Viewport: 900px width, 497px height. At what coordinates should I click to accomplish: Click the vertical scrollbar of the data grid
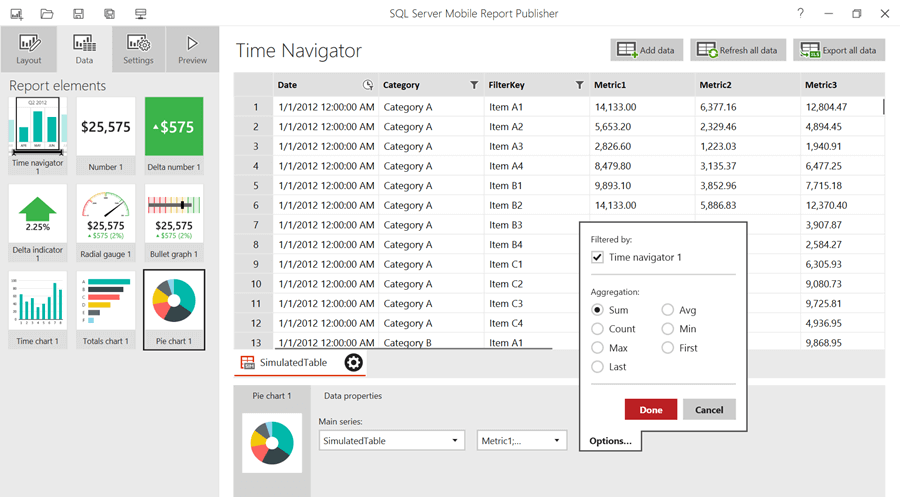click(x=883, y=107)
